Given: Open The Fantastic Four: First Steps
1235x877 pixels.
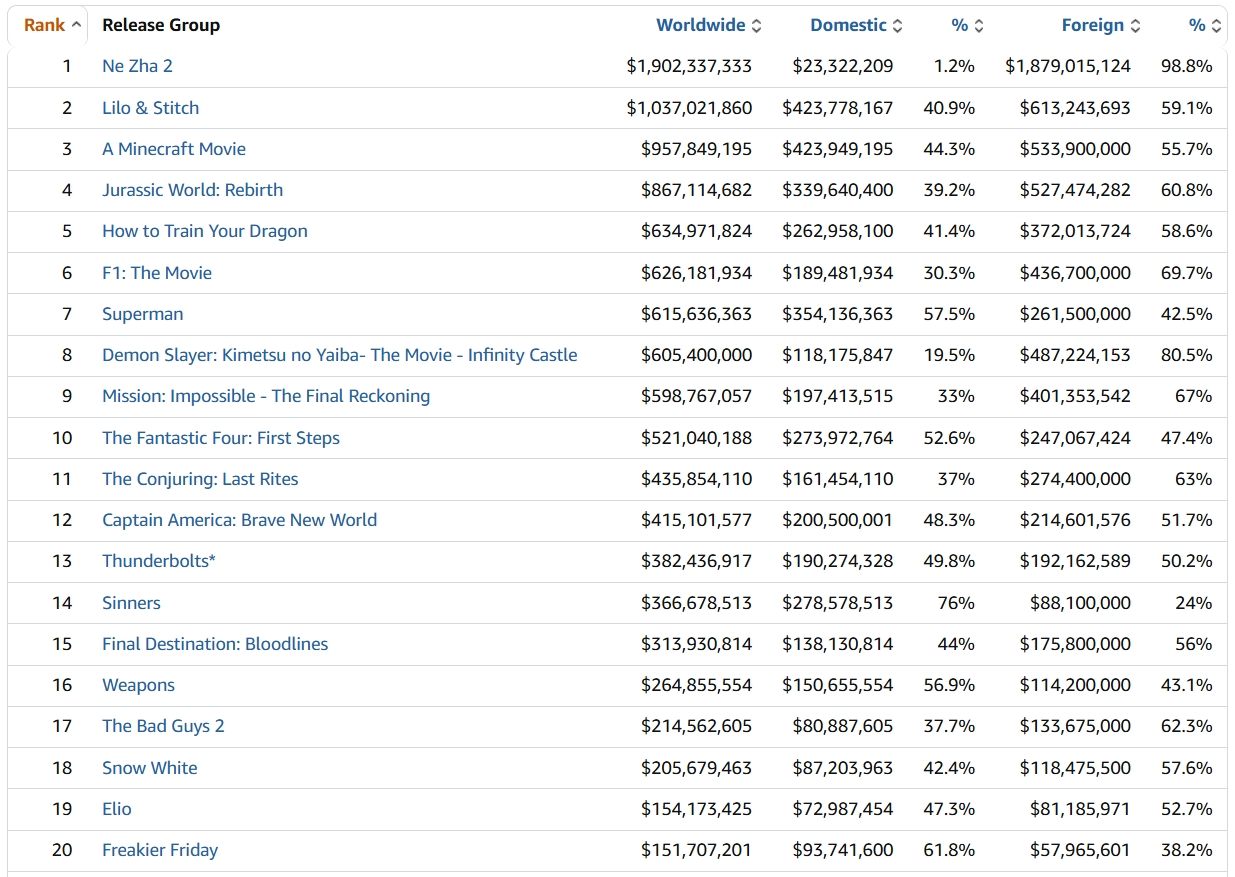Looking at the screenshot, I should pos(220,438).
